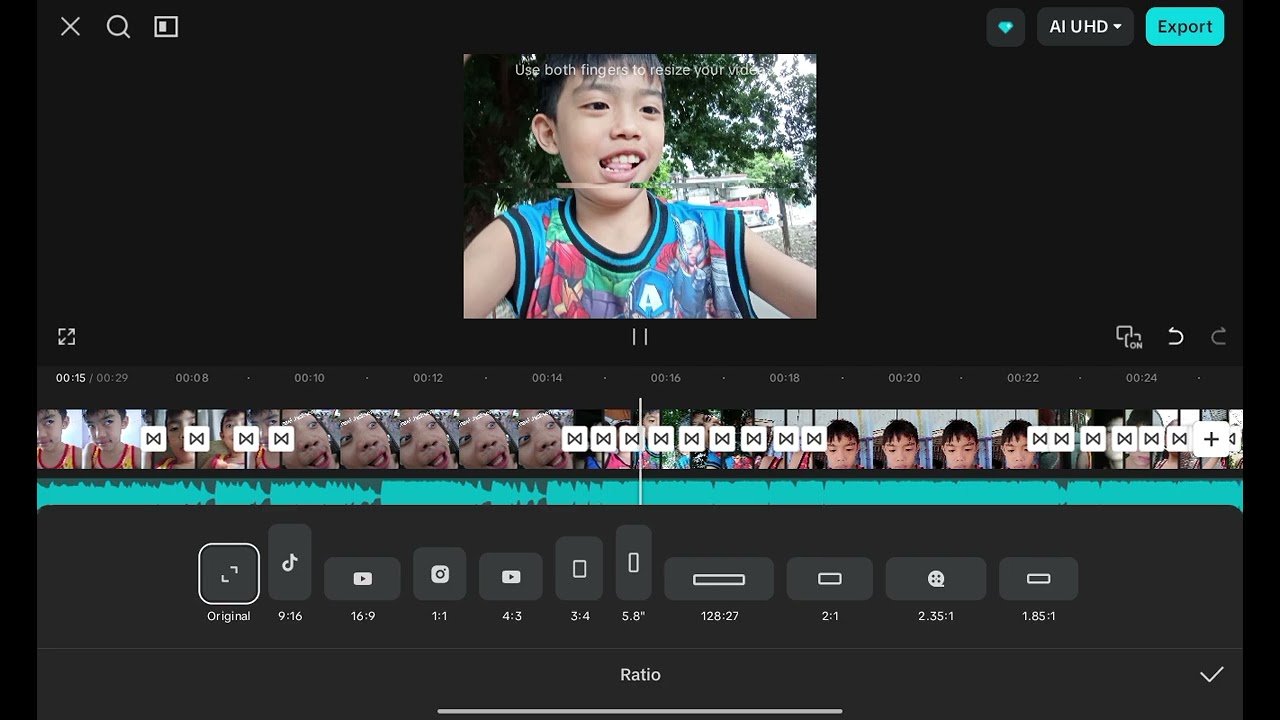This screenshot has height=720, width=1280.
Task: Click the 00:18 ruler mark
Action: (785, 378)
